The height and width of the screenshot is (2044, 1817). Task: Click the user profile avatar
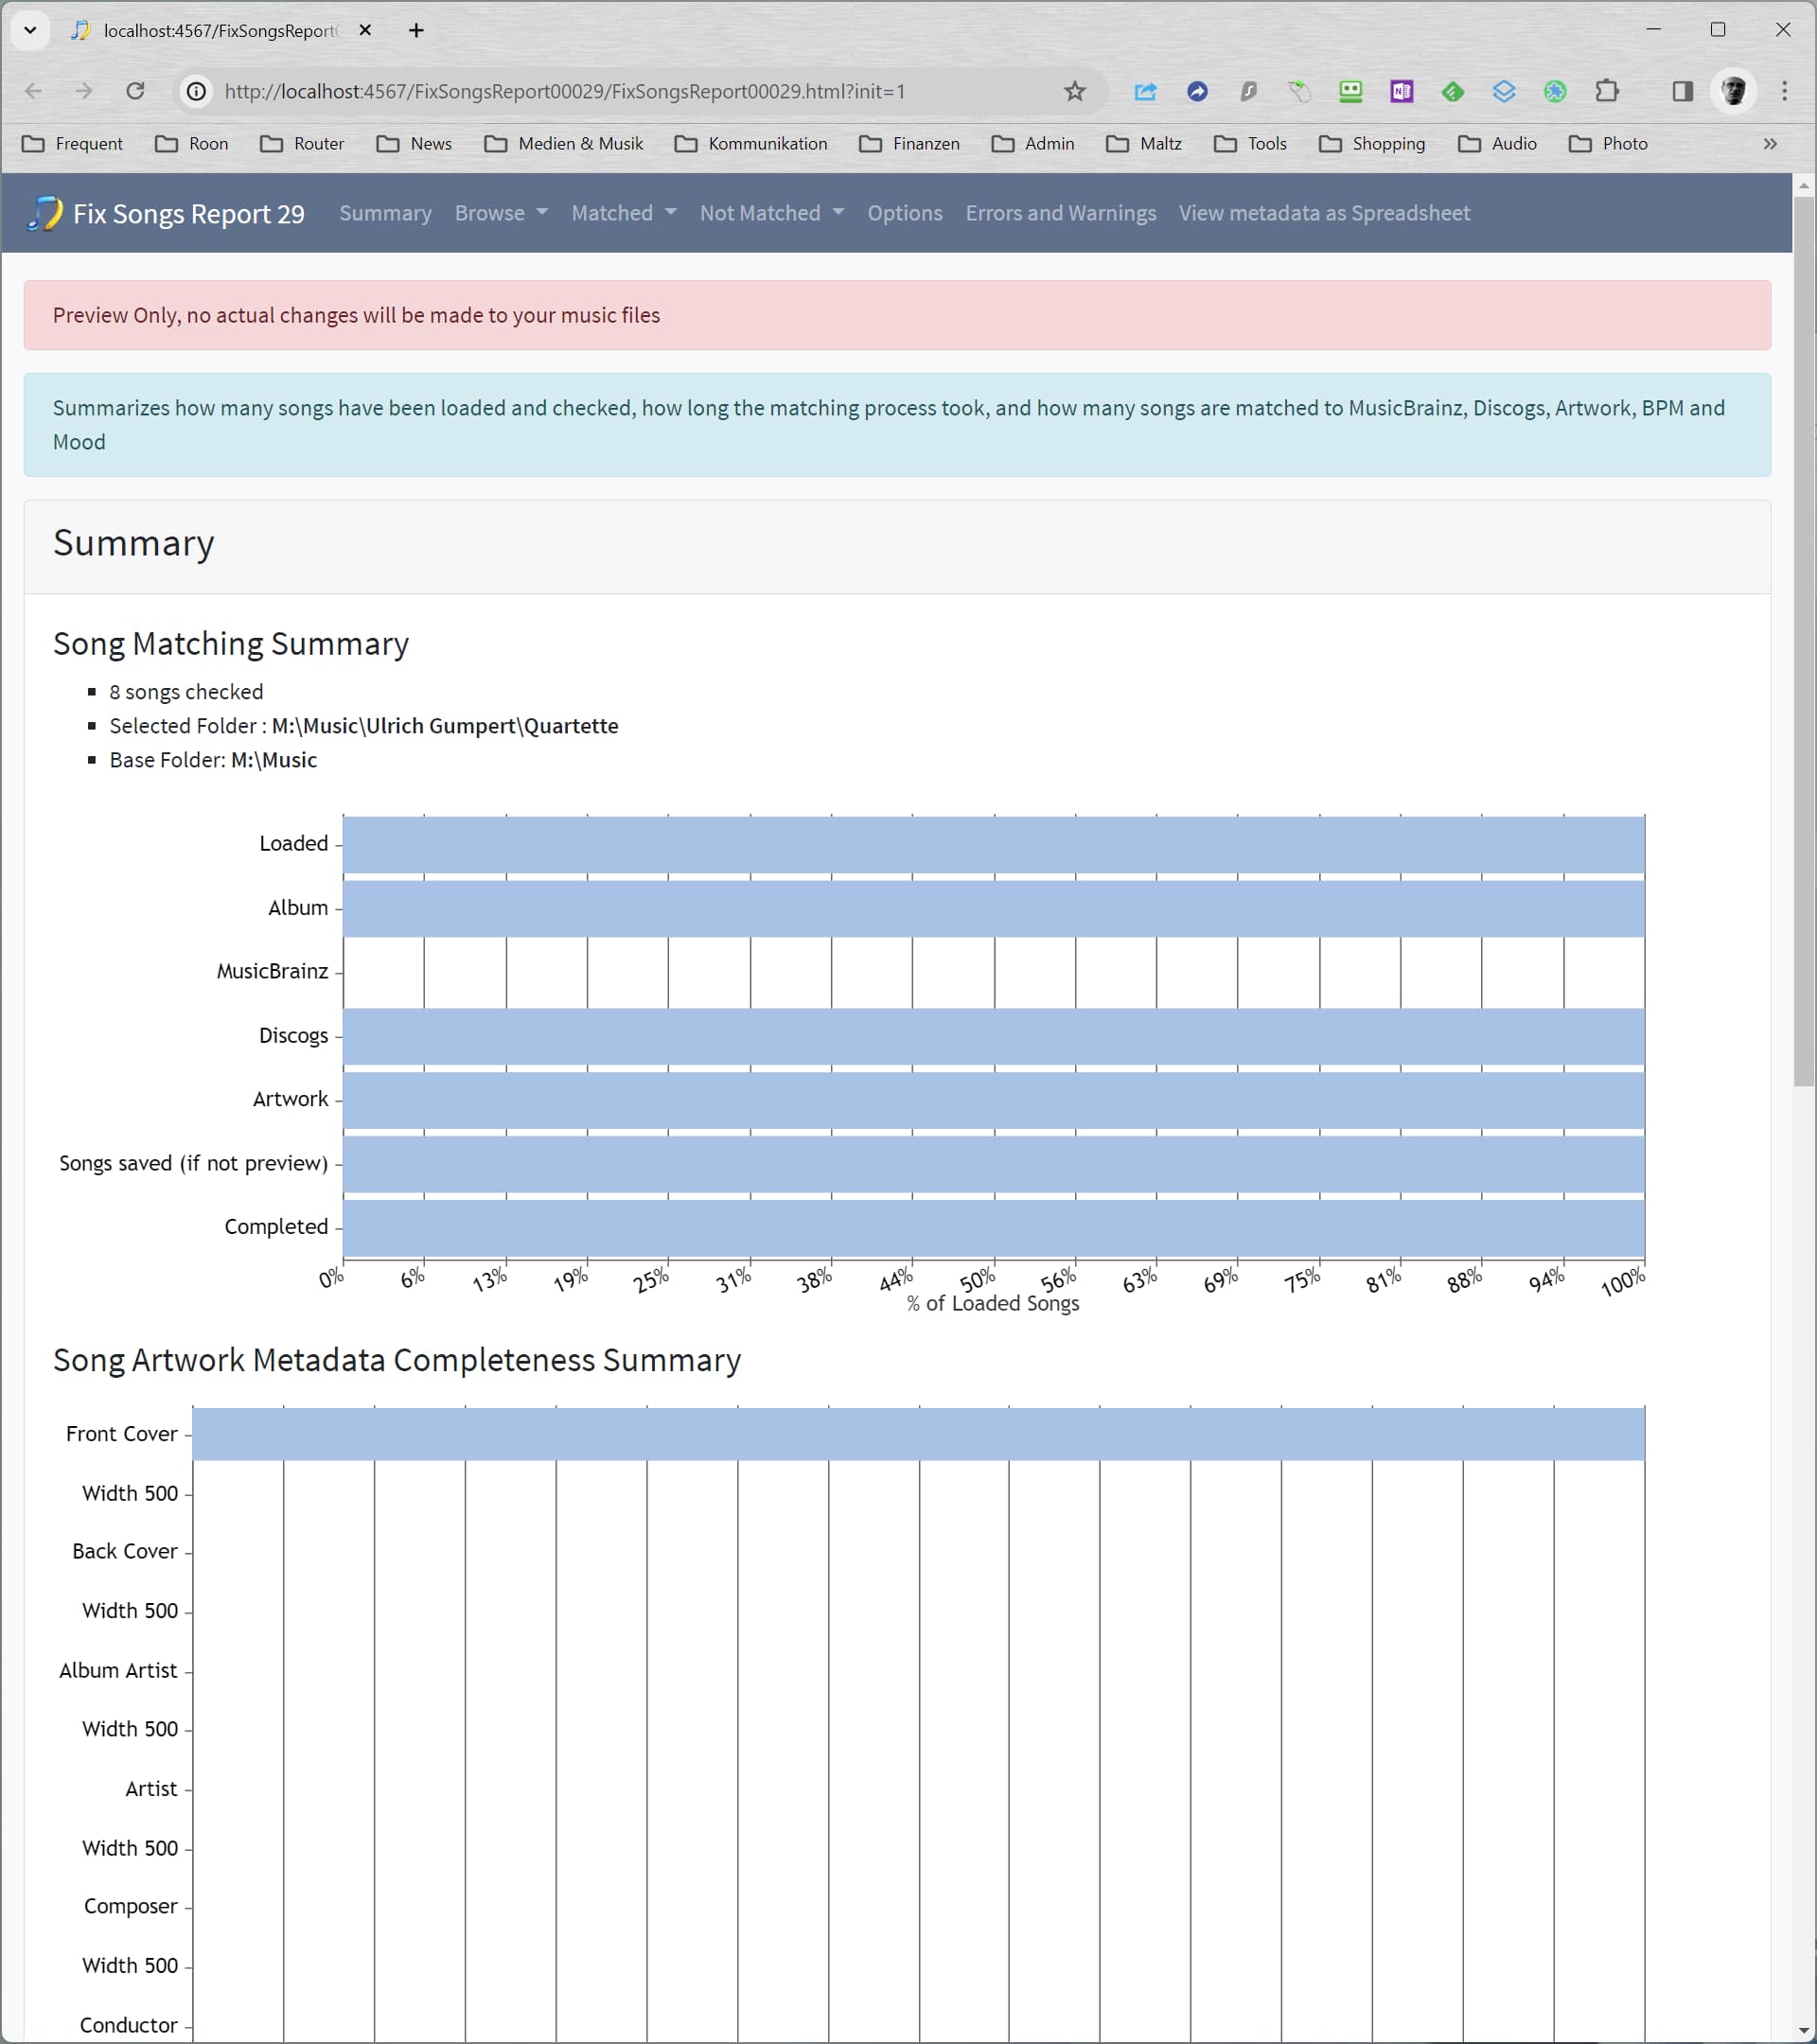coord(1734,91)
